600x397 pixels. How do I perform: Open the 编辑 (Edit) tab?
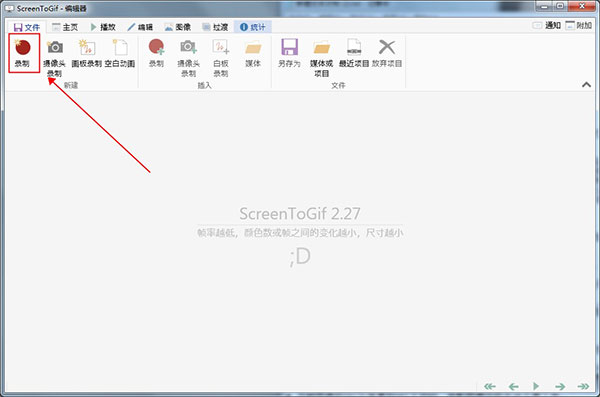tap(140, 27)
